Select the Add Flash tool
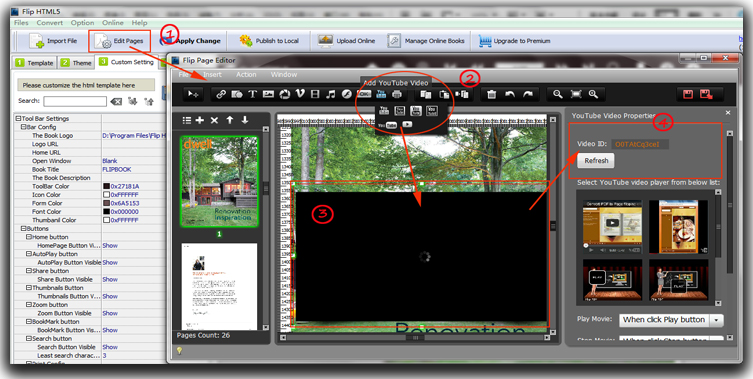This screenshot has height=379, width=753. (x=347, y=95)
